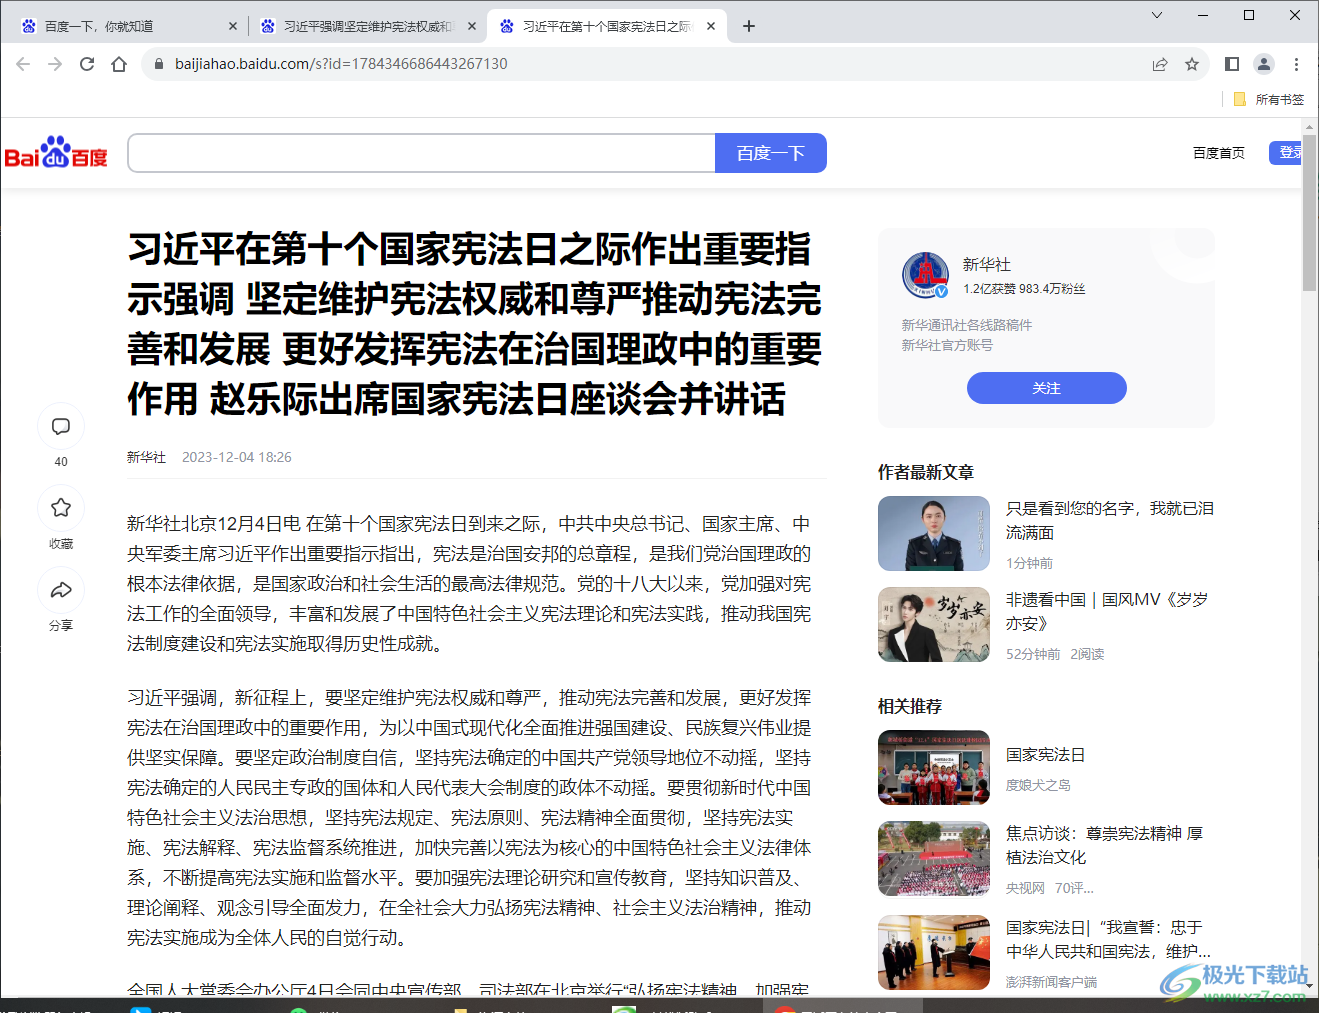Viewport: 1319px width, 1013px height.
Task: Click the Baidu logo
Action: (x=56, y=152)
